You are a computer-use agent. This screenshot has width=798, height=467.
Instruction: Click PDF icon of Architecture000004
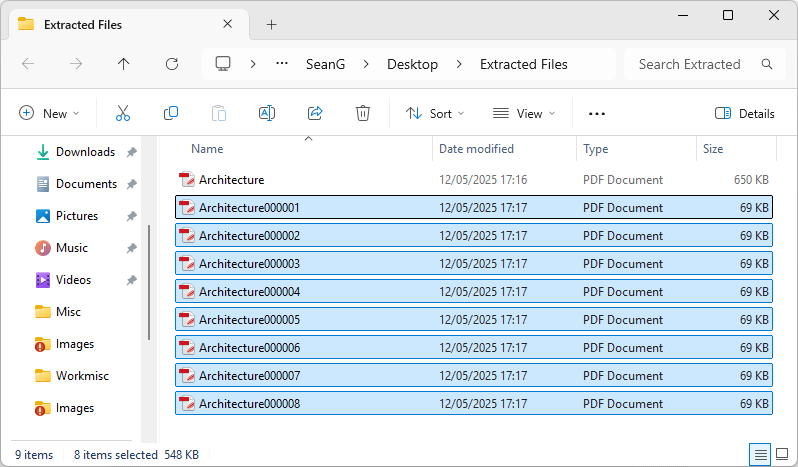[187, 291]
